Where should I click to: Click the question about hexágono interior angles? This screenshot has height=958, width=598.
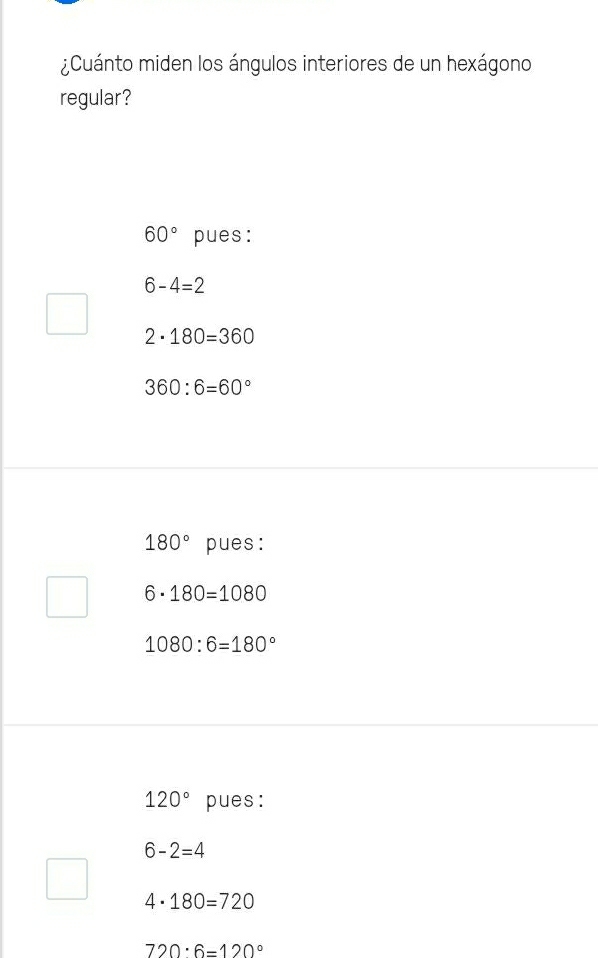click(x=296, y=81)
